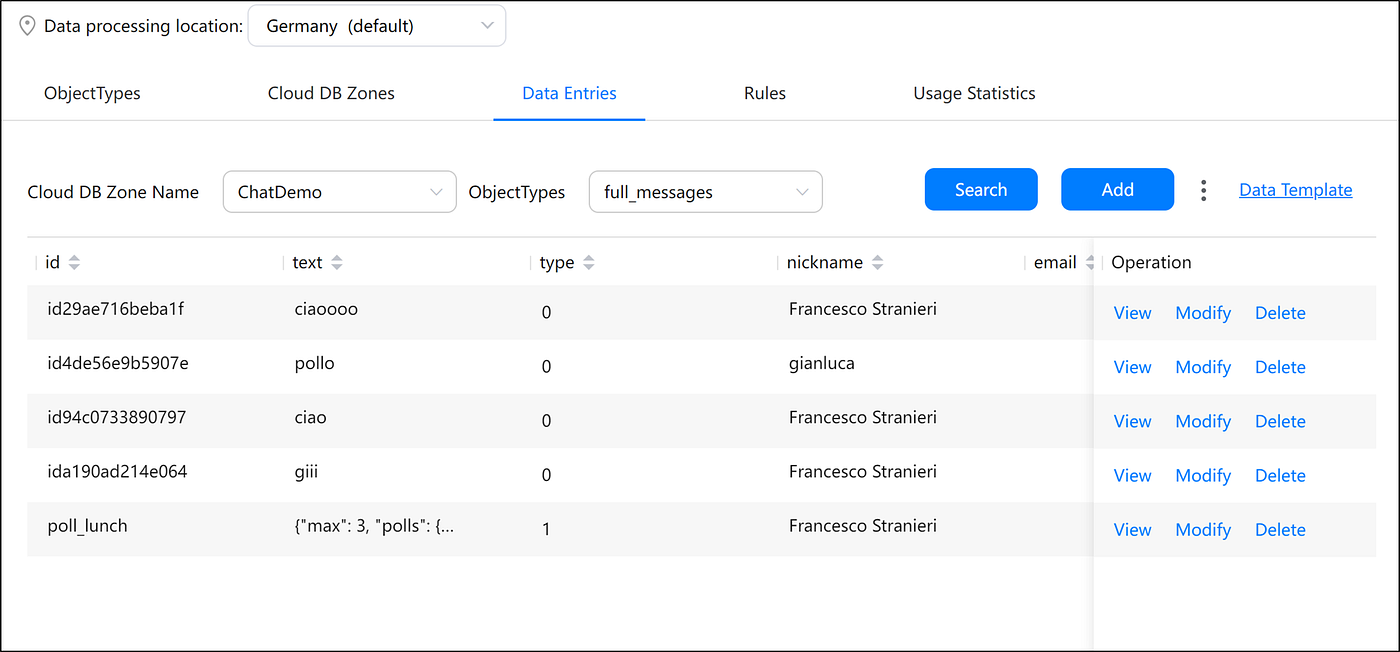Sort entries by the type column

[589, 263]
